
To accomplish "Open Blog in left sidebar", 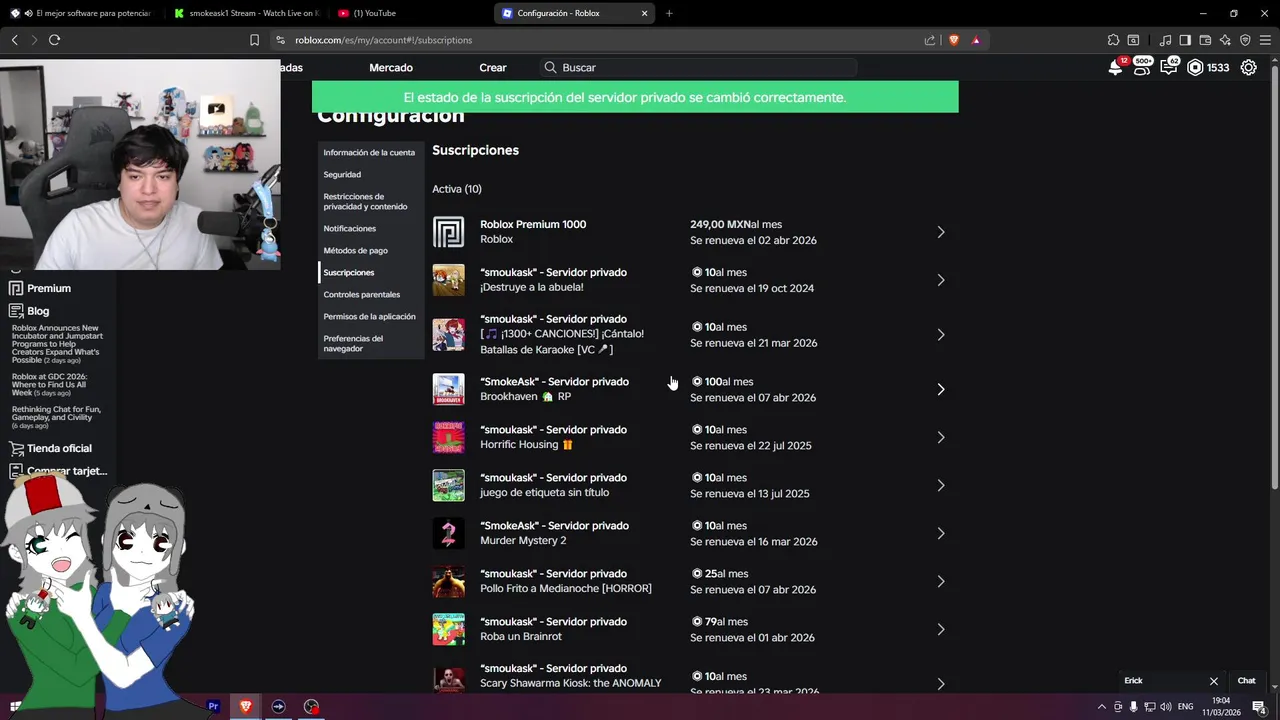I will [29, 311].
